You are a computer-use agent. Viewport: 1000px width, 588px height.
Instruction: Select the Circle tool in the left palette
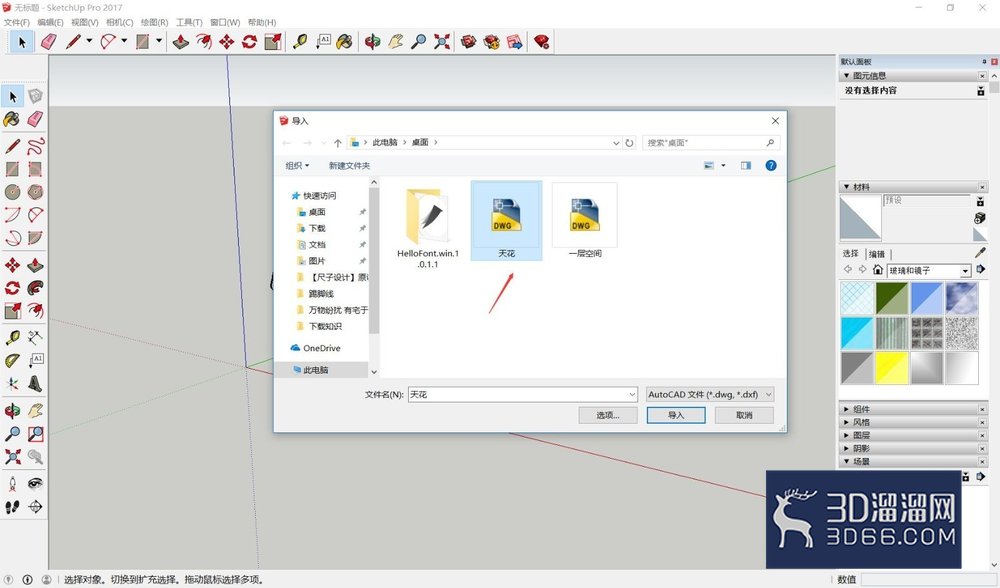(12, 192)
